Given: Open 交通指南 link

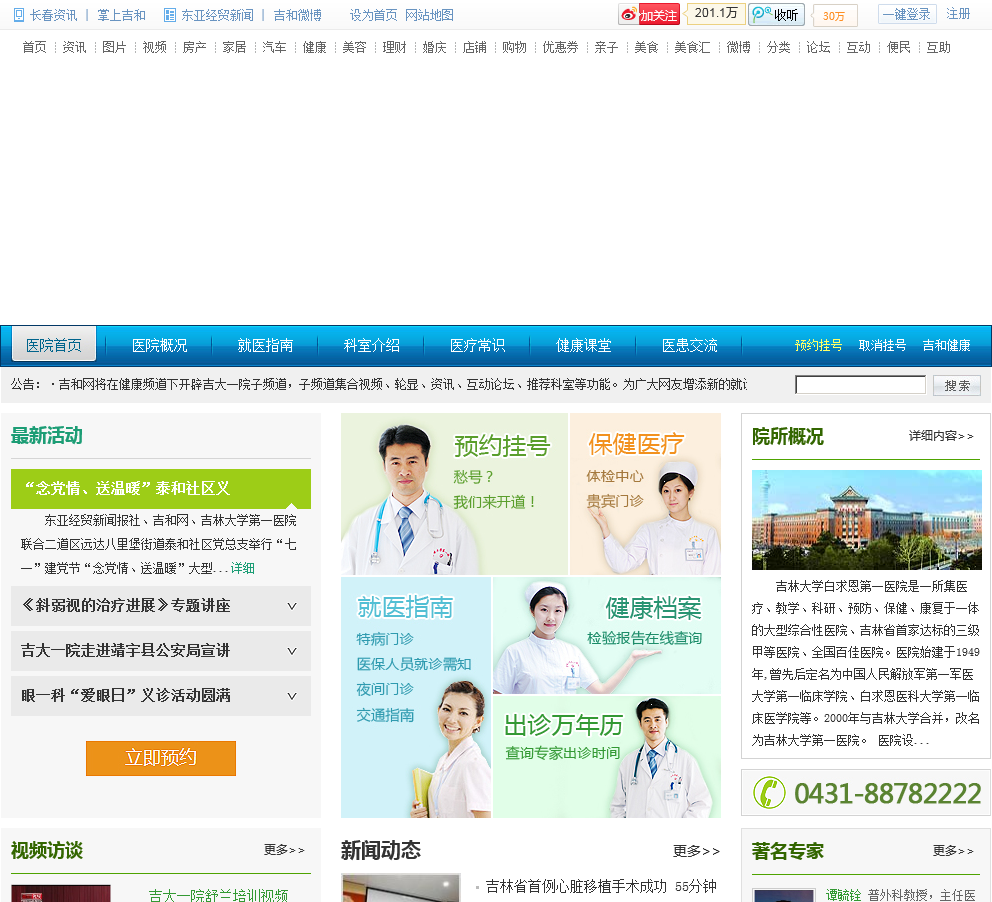Looking at the screenshot, I should click(385, 715).
